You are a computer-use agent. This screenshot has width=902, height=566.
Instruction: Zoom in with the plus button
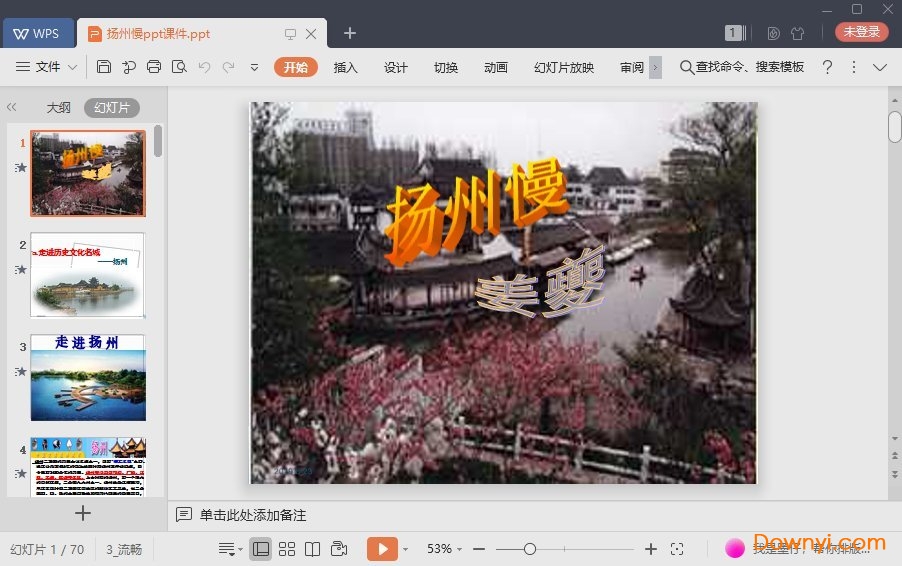point(651,549)
